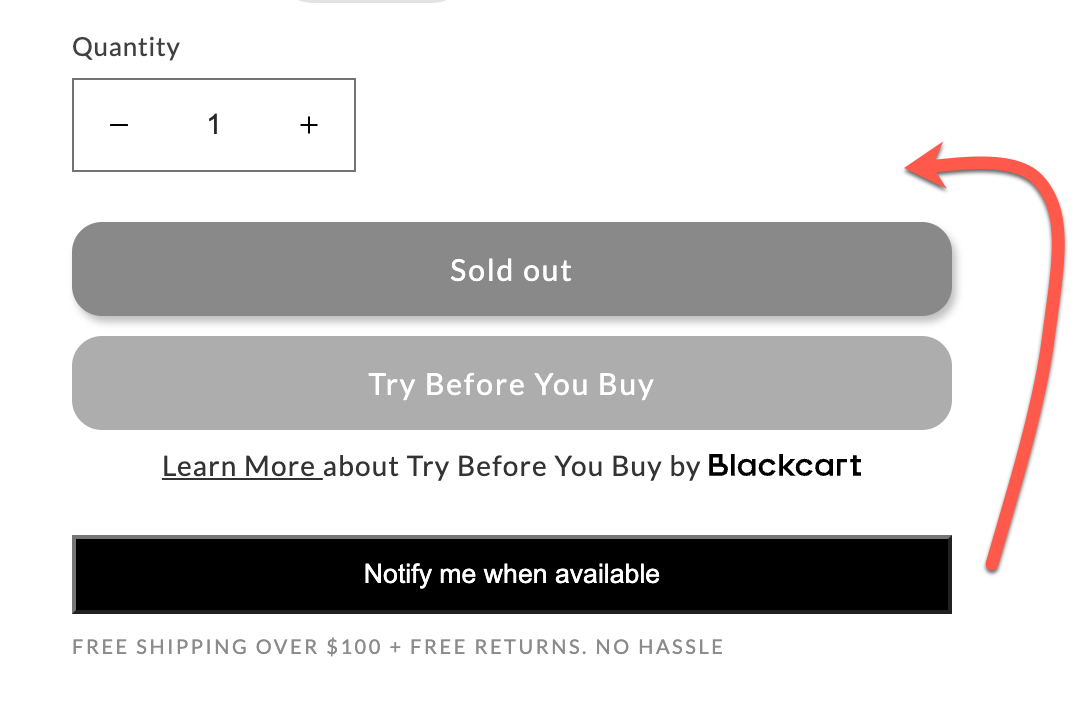The width and height of the screenshot is (1082, 724).
Task: Select the quantity value field showing 1
Action: point(213,125)
